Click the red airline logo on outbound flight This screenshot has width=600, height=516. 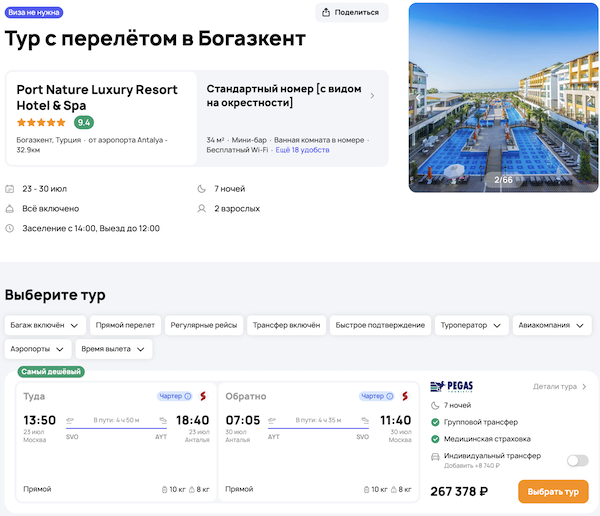tap(203, 396)
